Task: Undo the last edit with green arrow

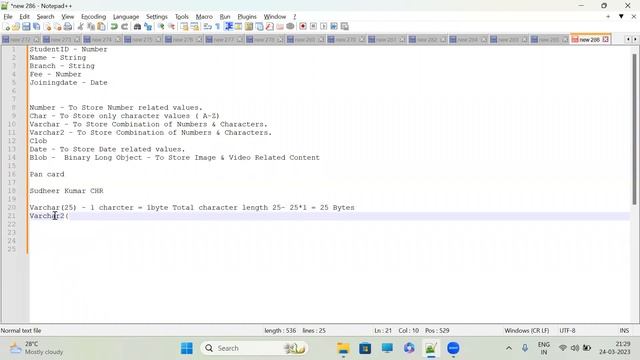Action: click(x=114, y=27)
